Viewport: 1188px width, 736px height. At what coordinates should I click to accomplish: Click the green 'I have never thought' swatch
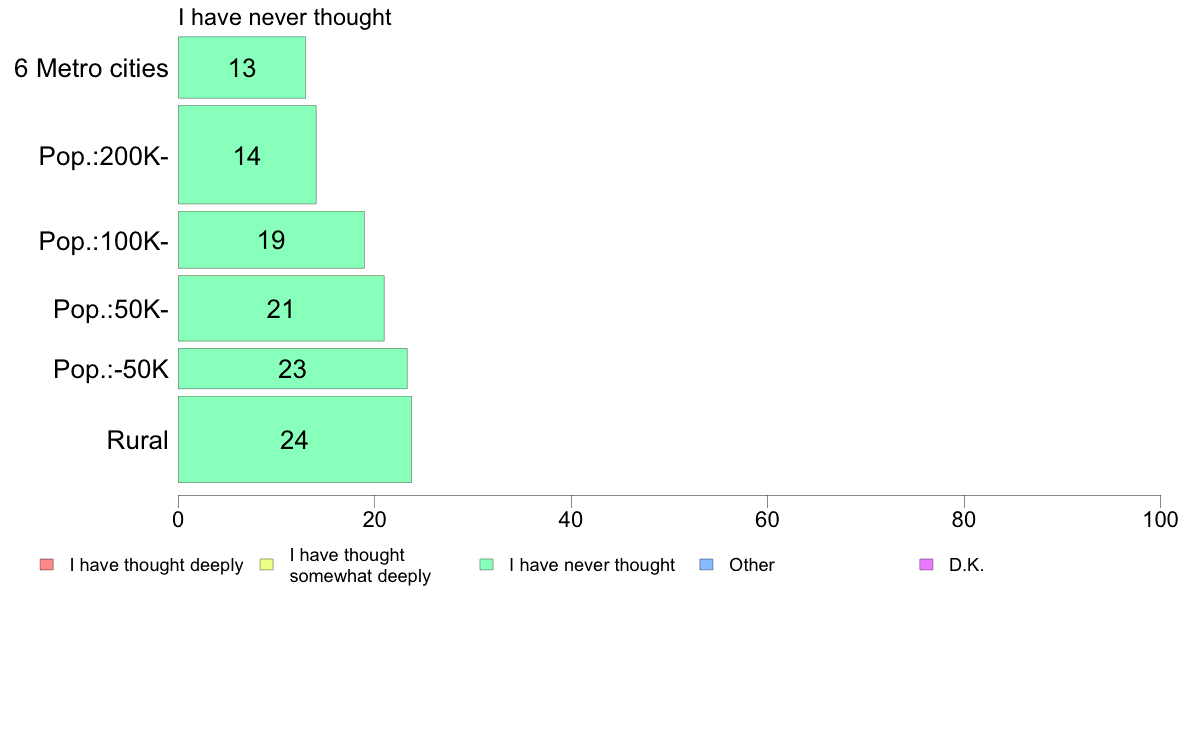pyautogui.click(x=486, y=565)
